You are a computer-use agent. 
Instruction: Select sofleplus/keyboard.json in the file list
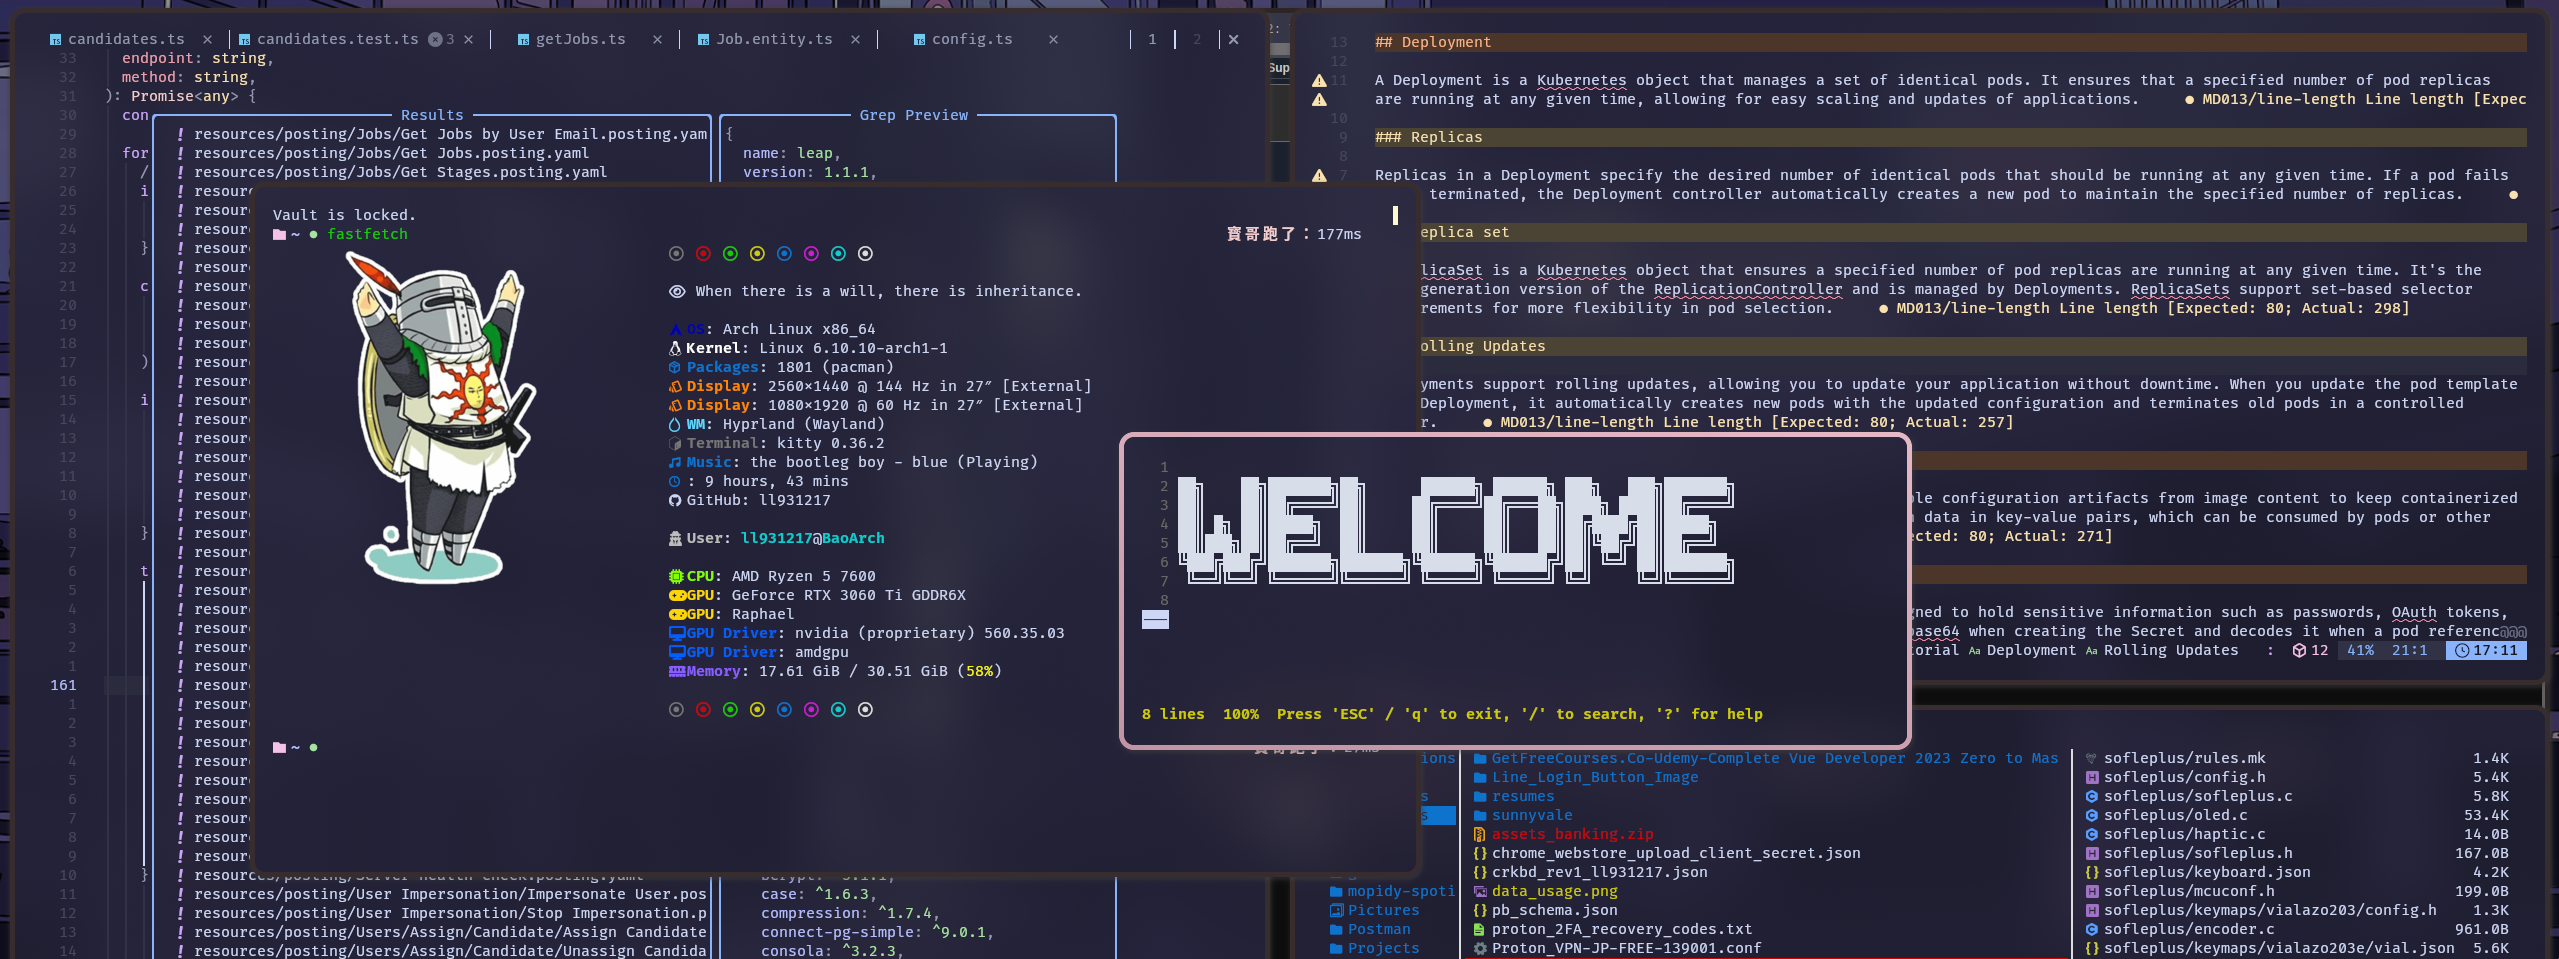point(2206,872)
